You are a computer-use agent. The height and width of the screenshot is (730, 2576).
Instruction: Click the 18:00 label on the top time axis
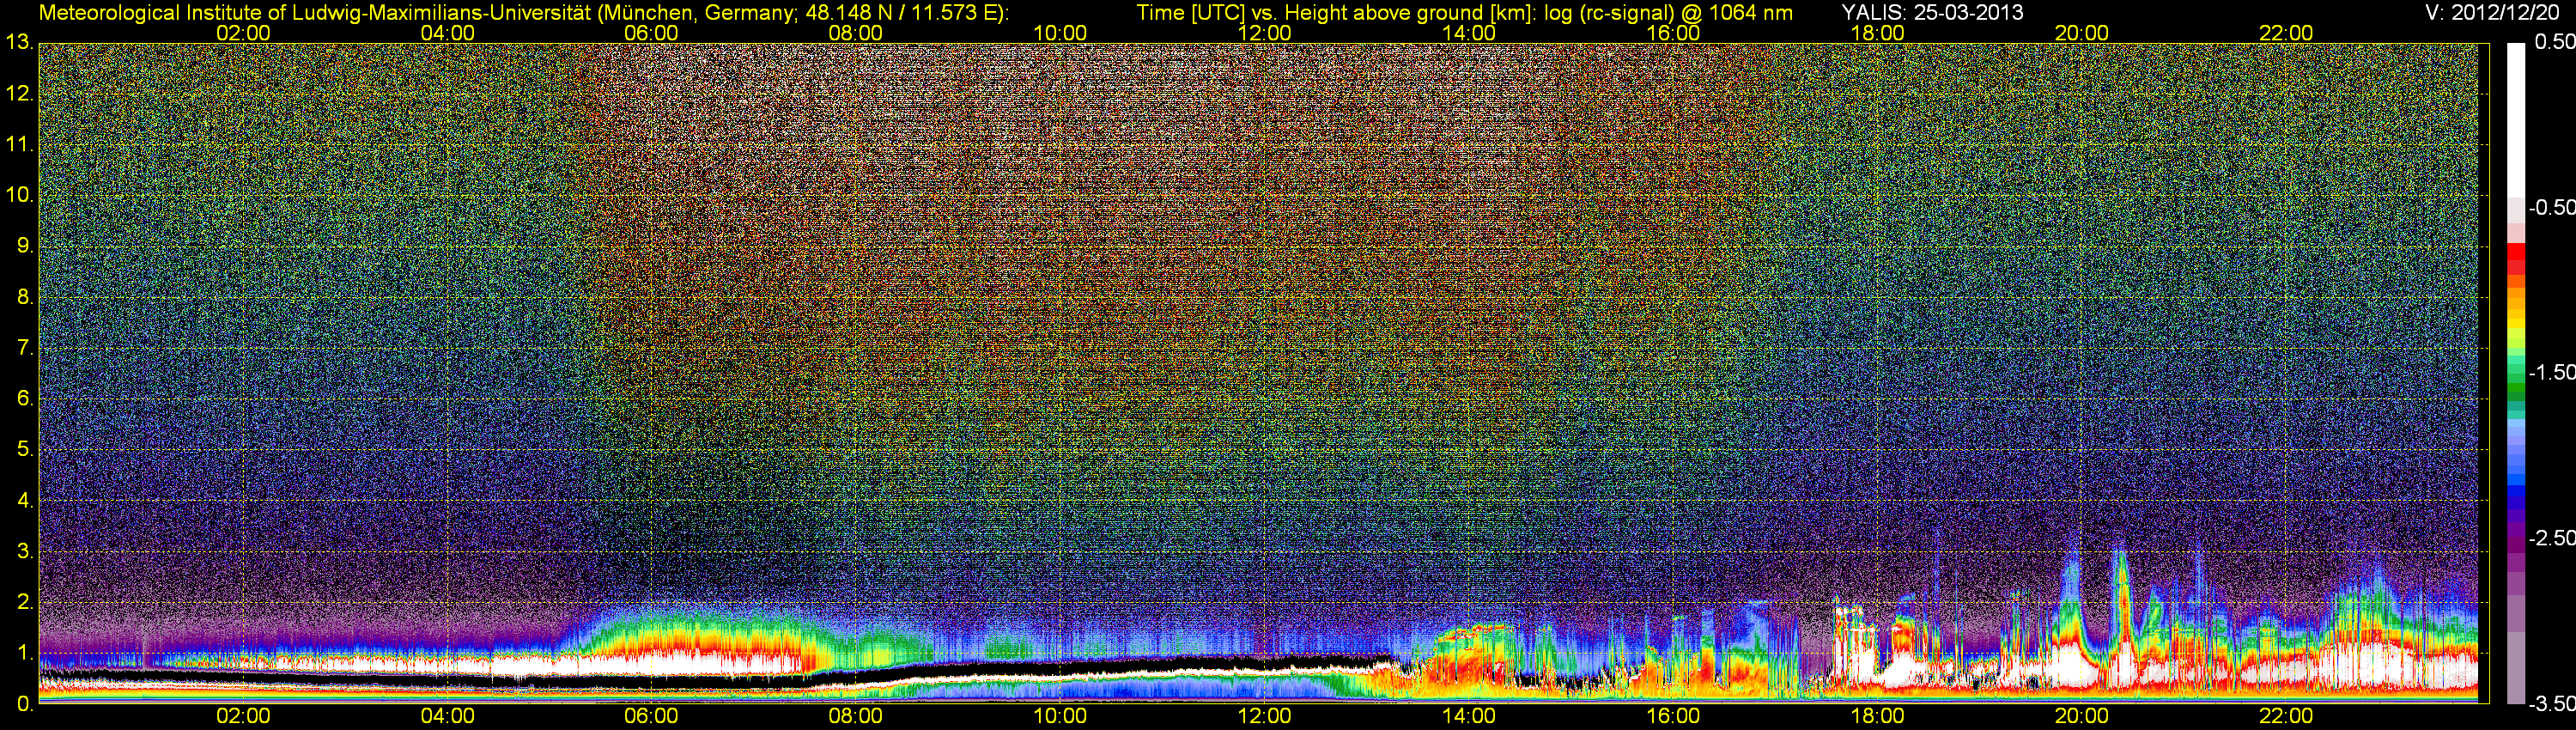click(x=1877, y=33)
